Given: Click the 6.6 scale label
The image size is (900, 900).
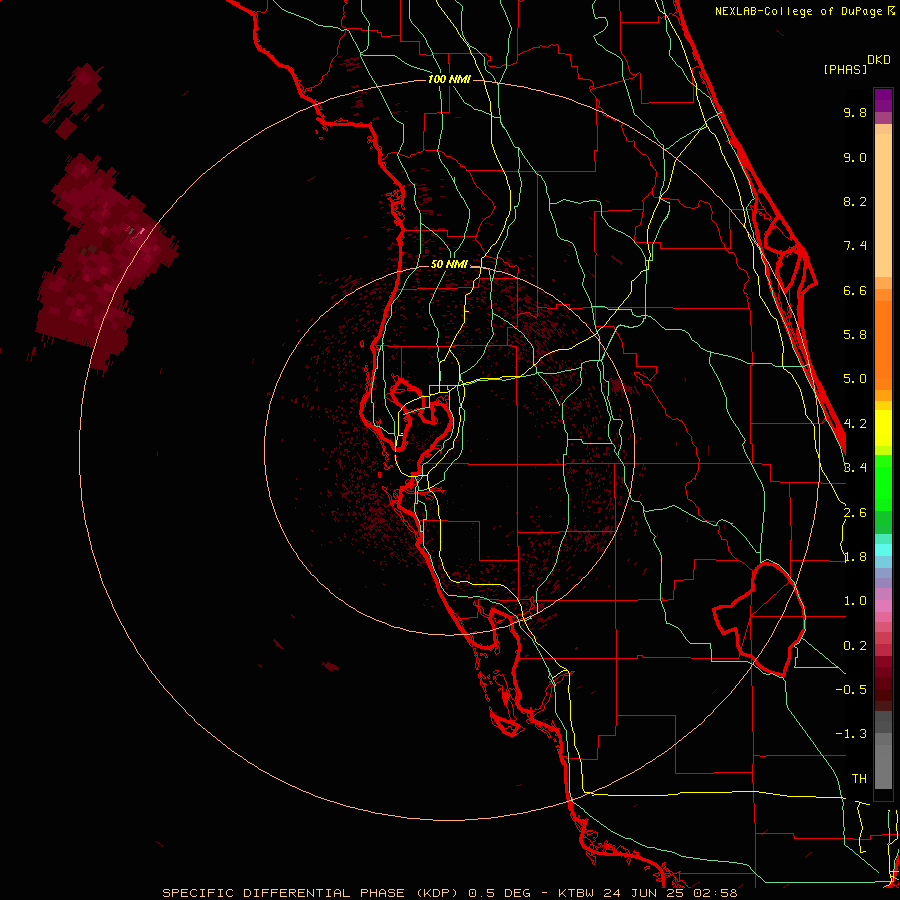Looking at the screenshot, I should pos(855,290).
